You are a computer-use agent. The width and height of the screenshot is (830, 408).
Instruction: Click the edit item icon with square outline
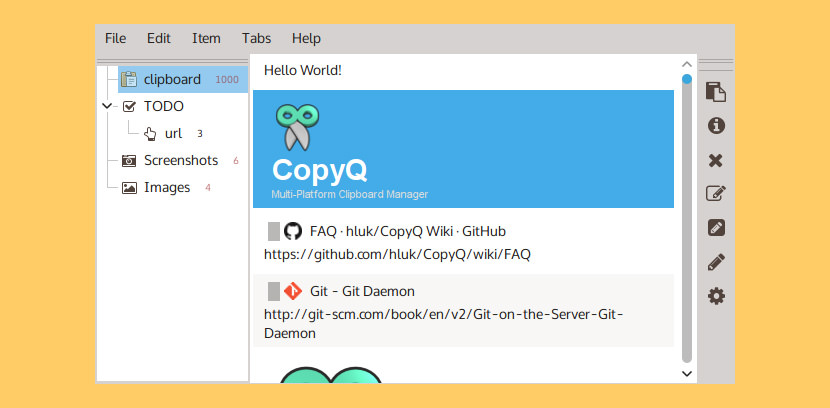click(x=715, y=194)
